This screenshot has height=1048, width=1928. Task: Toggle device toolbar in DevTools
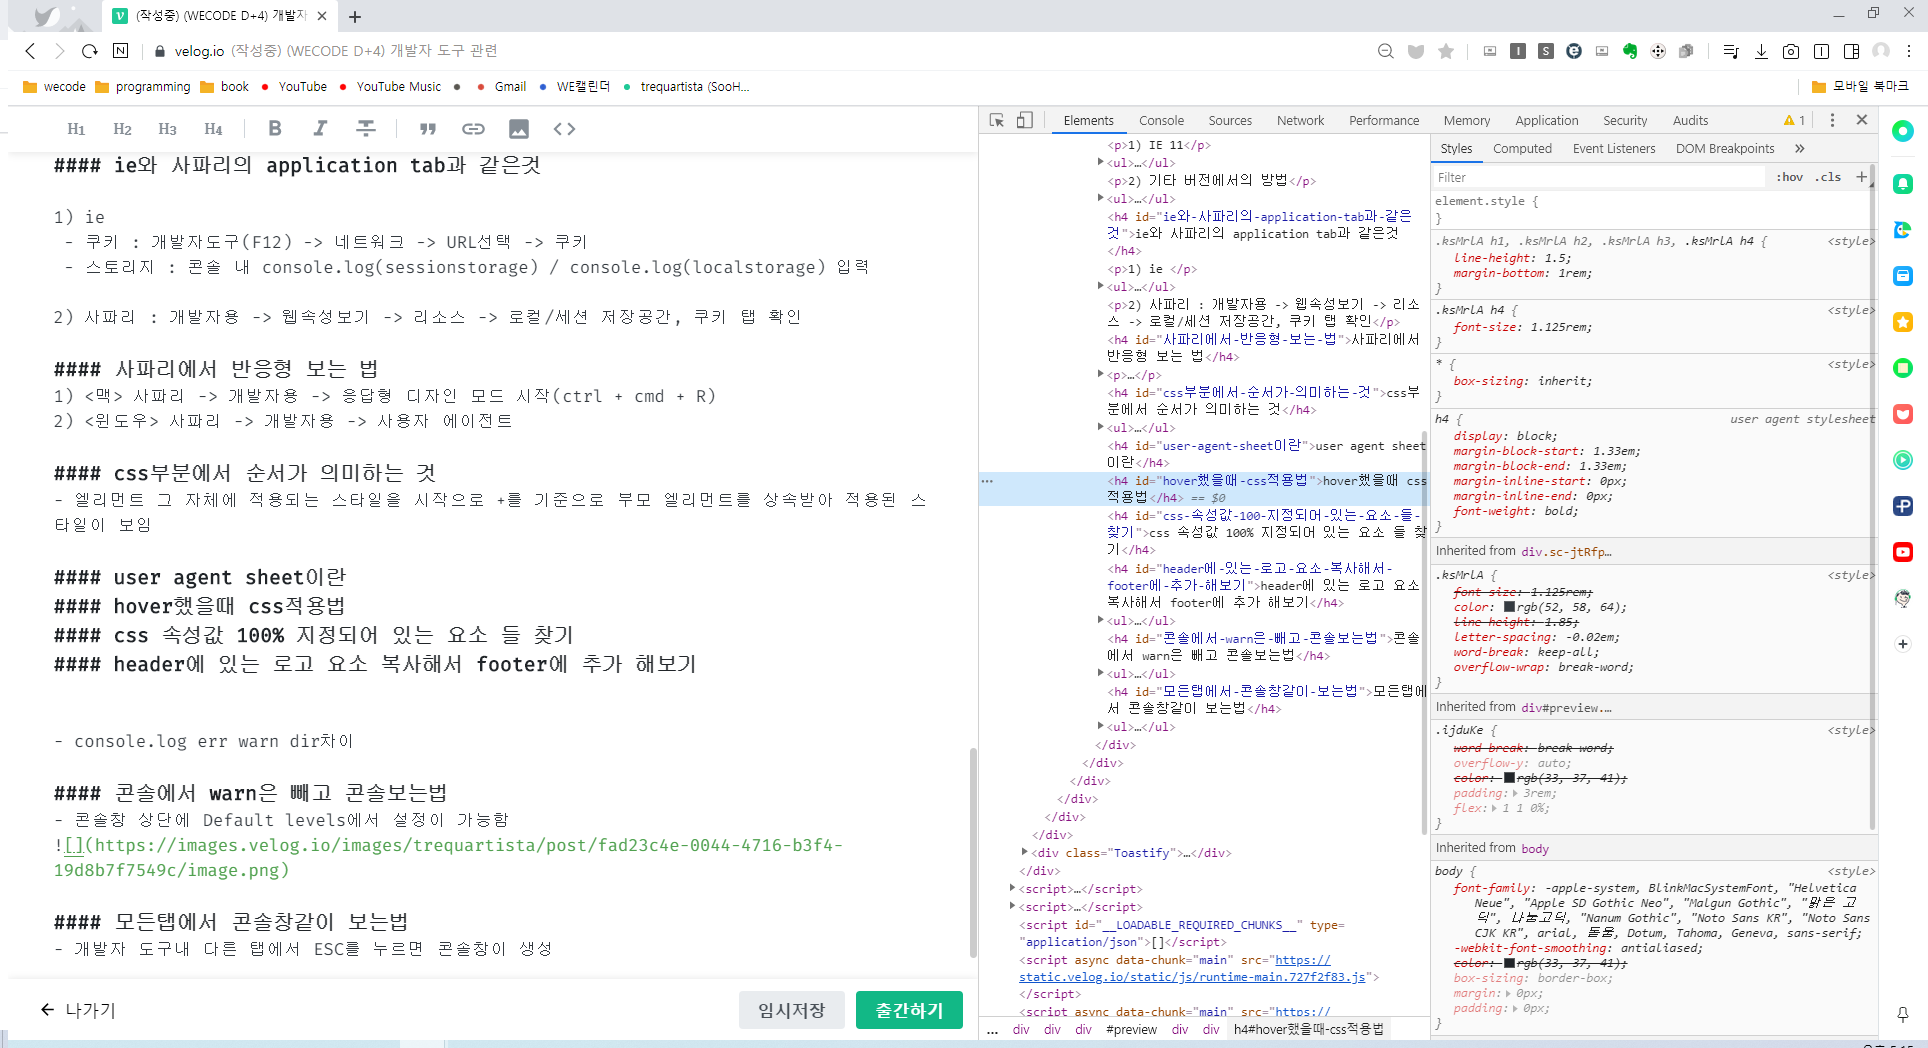[x=1025, y=120]
